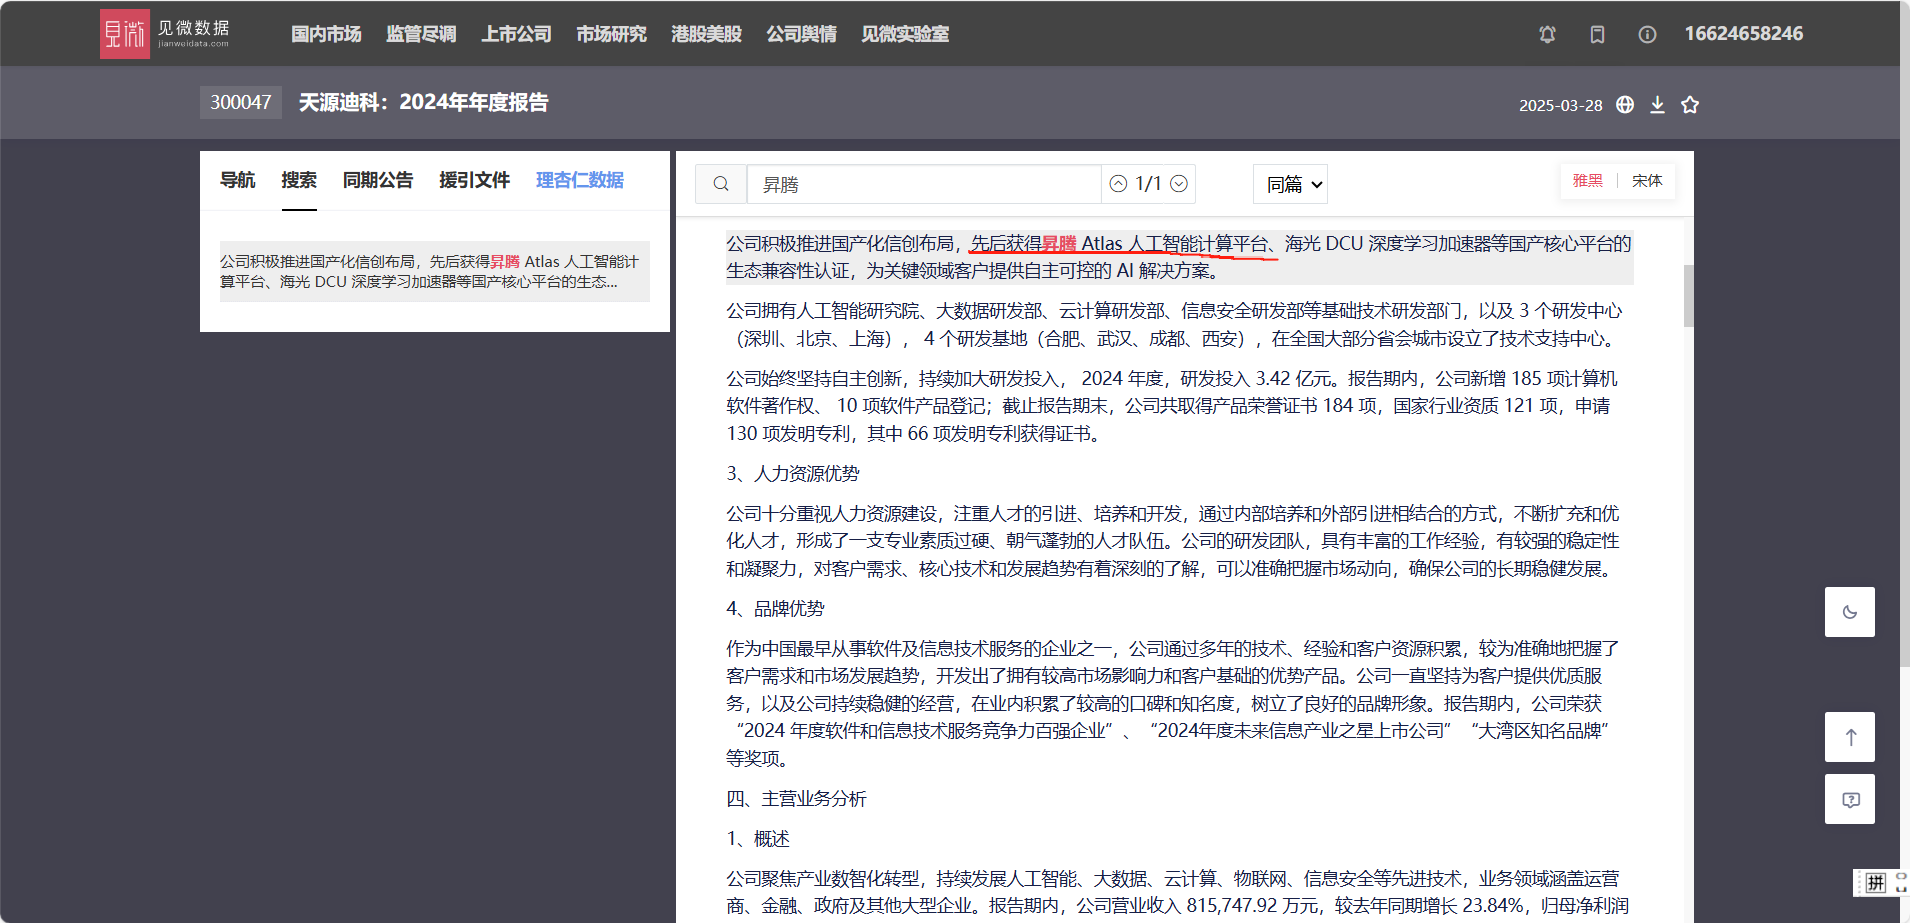The width and height of the screenshot is (1910, 923).
Task: Click the search magnifier icon
Action: click(x=721, y=184)
